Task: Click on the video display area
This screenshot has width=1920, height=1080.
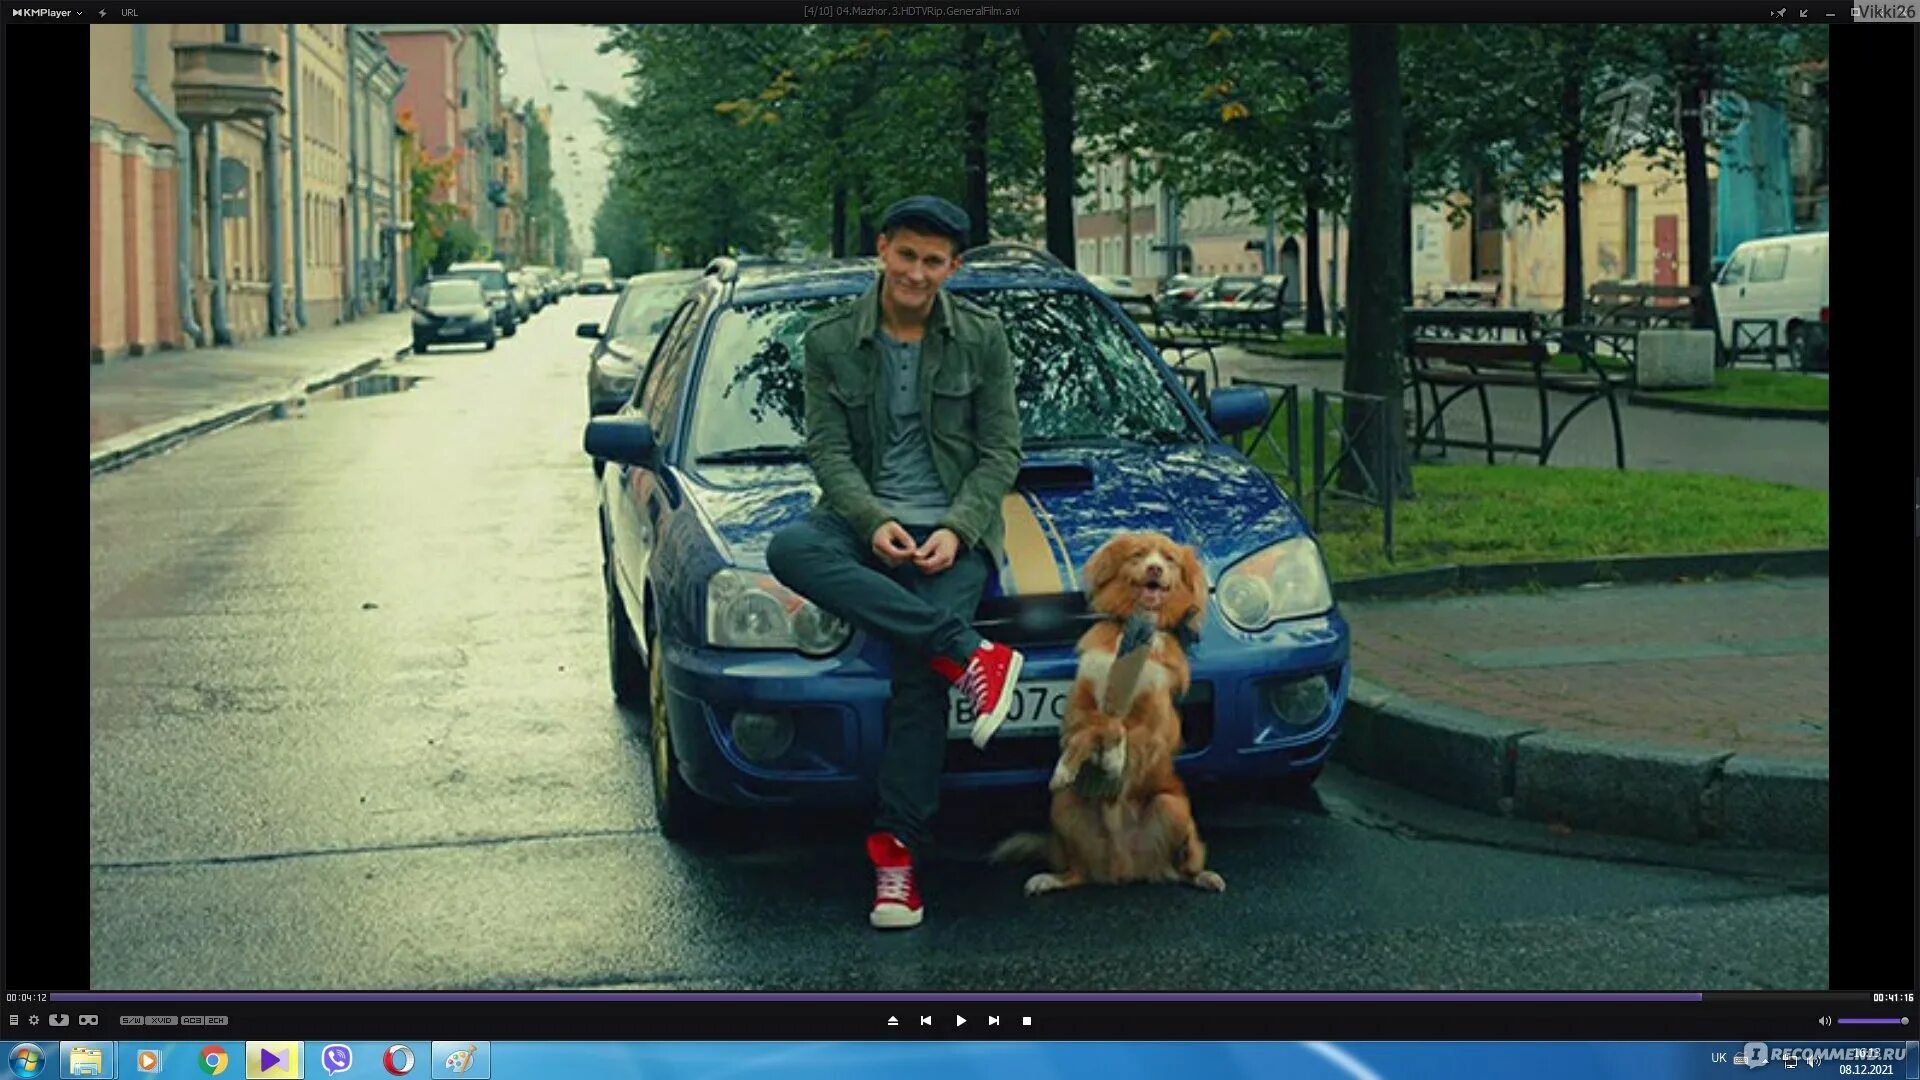Action: click(x=959, y=507)
